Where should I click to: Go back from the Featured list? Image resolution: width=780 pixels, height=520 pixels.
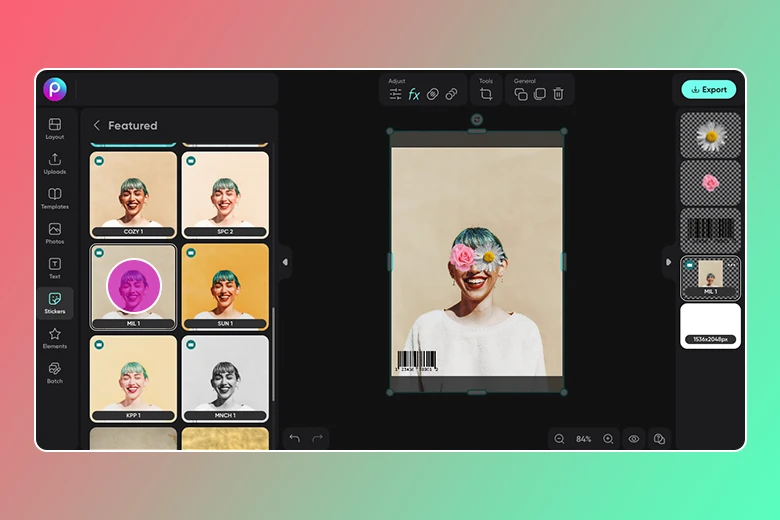[x=97, y=126]
